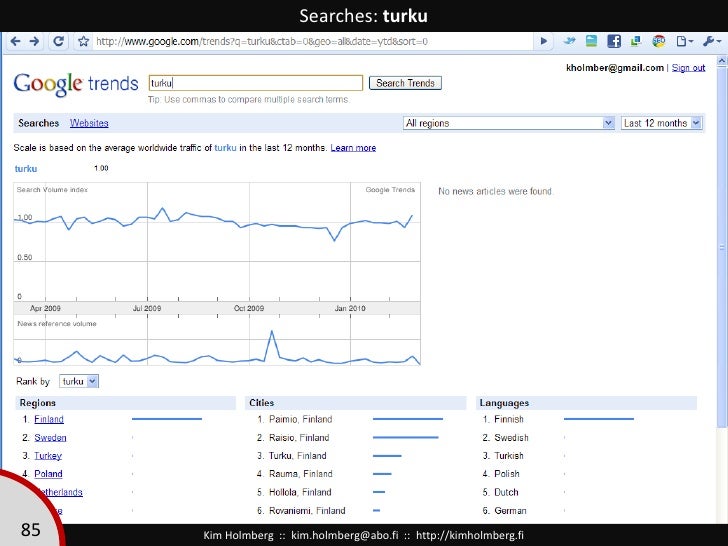
Task: Click scrollbar up arrow at top right
Action: coord(722,60)
